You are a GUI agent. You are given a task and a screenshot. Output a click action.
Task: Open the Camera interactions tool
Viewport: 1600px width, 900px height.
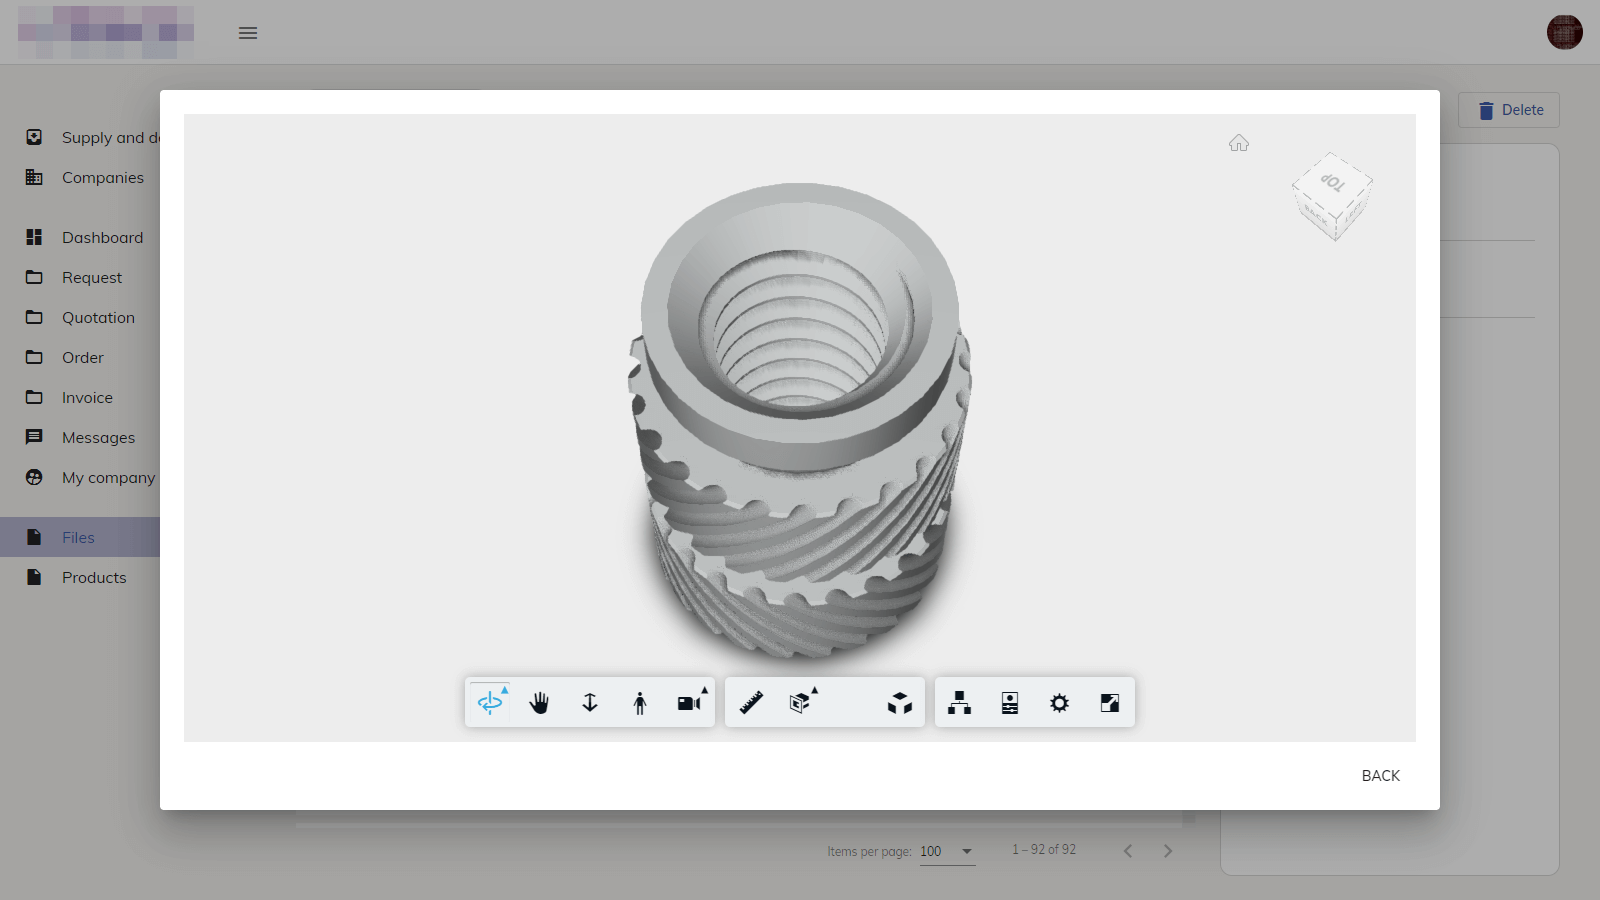[690, 703]
